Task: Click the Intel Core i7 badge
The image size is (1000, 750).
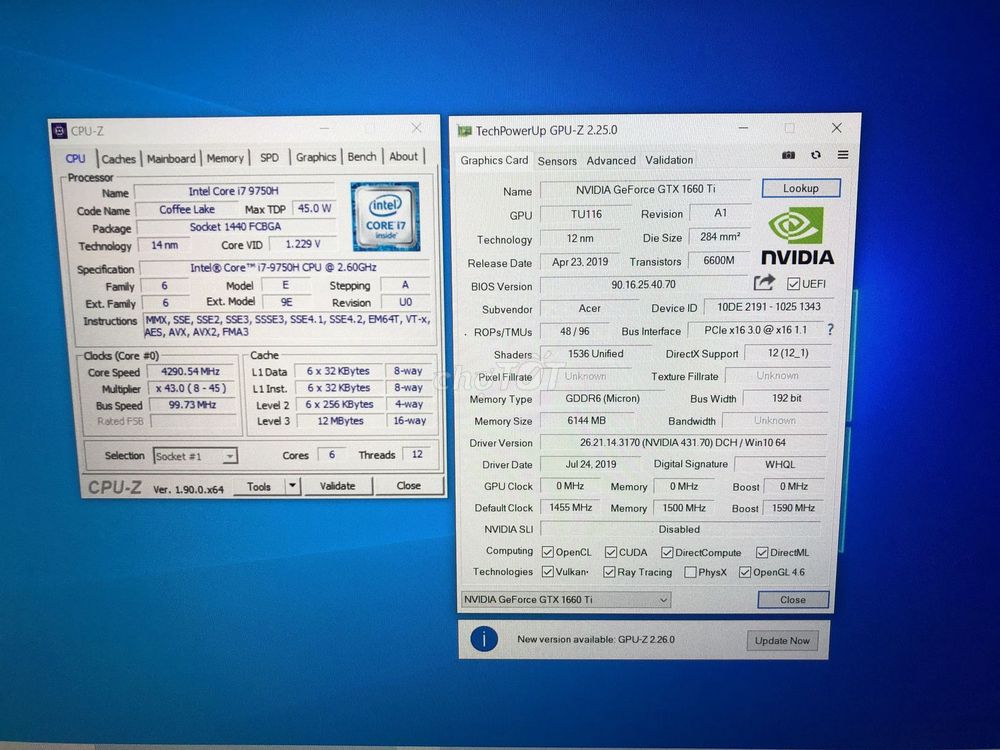Action: pyautogui.click(x=385, y=216)
